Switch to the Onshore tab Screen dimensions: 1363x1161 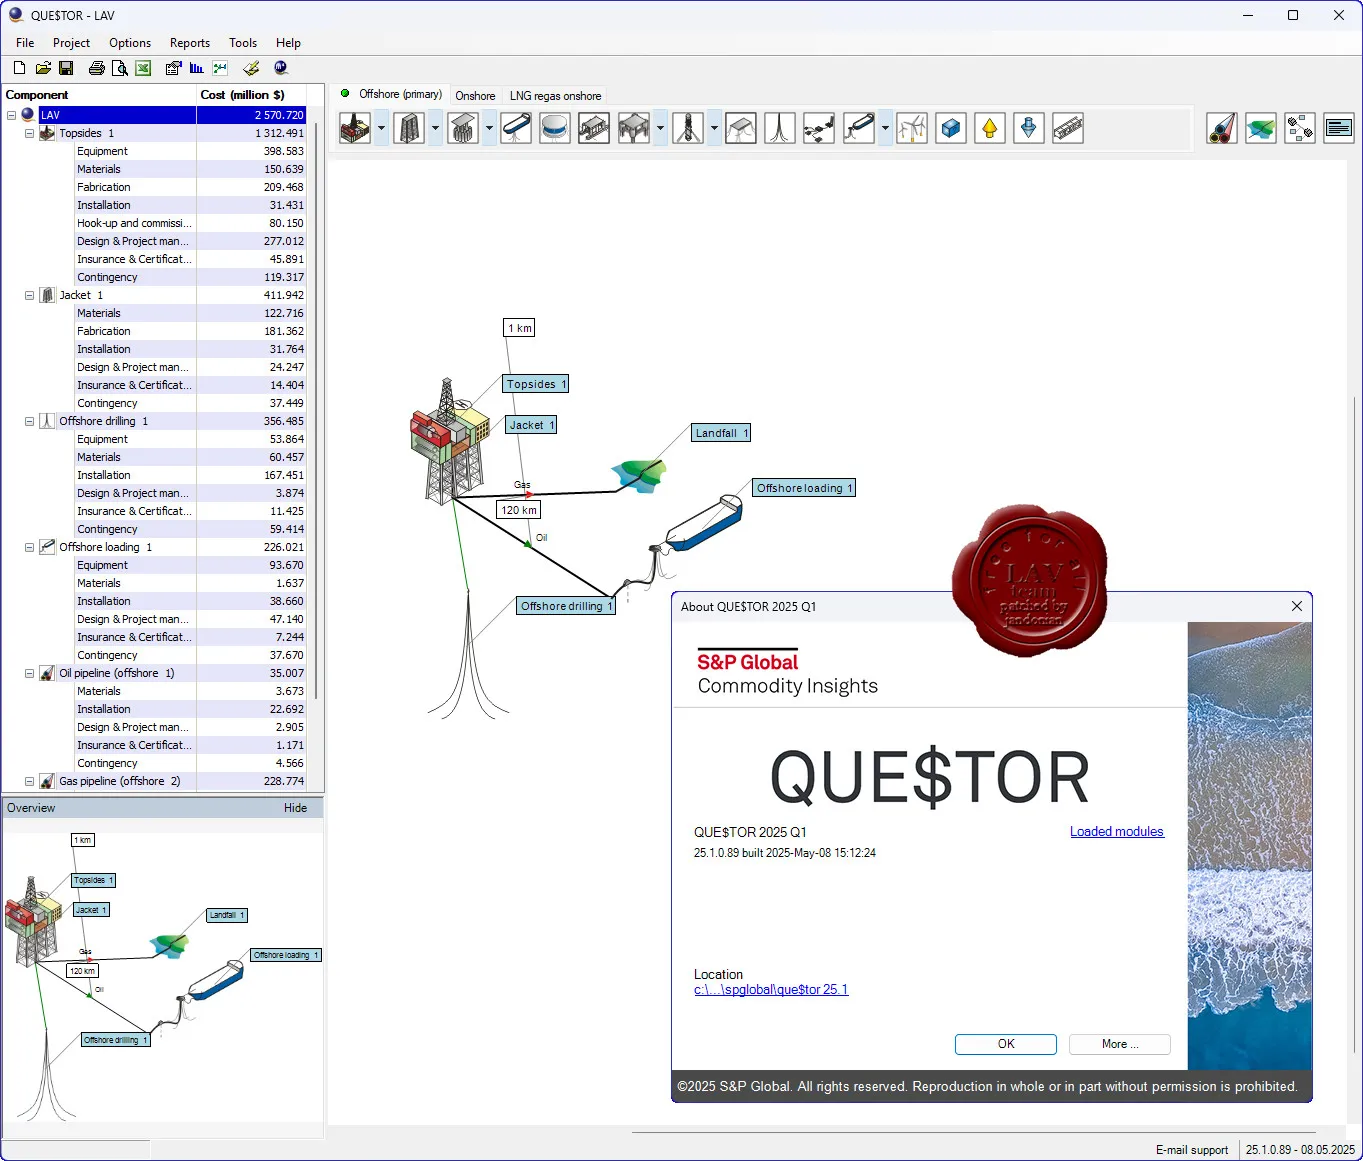(475, 96)
